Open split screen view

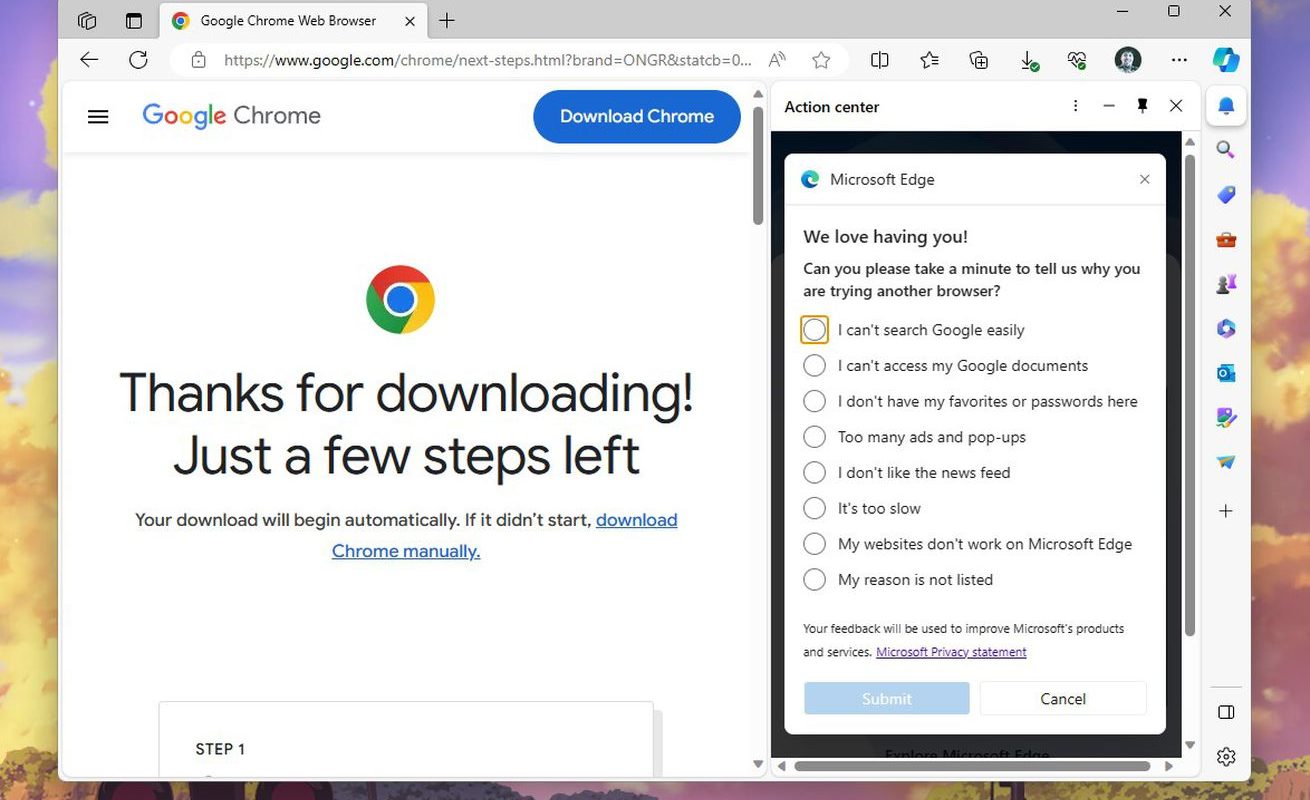tap(880, 60)
